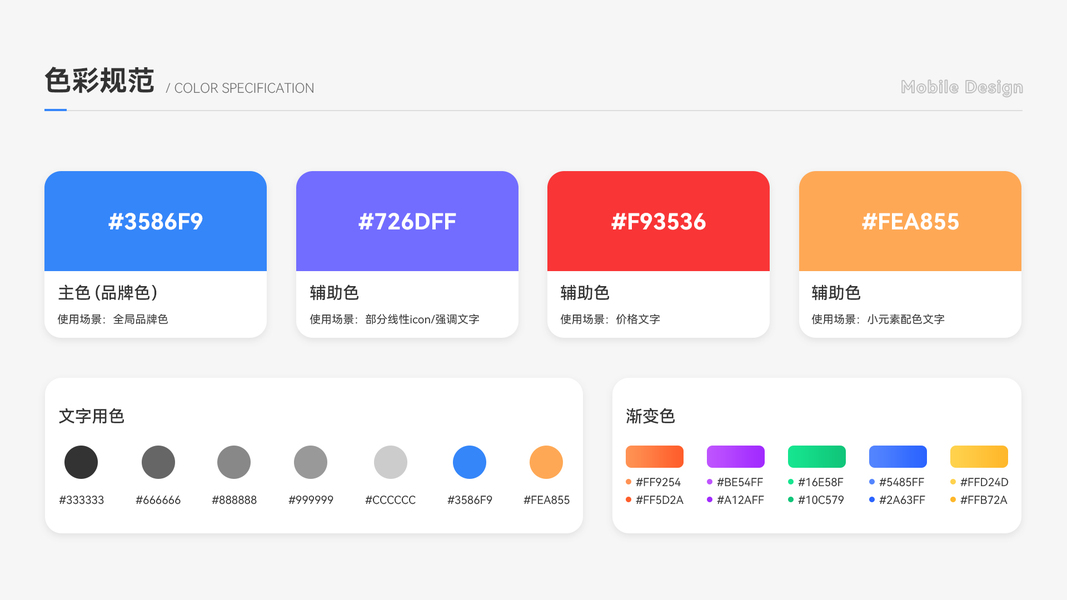1067x600 pixels.
Task: Pick the #666666 gray circle swatch
Action: tap(158, 462)
